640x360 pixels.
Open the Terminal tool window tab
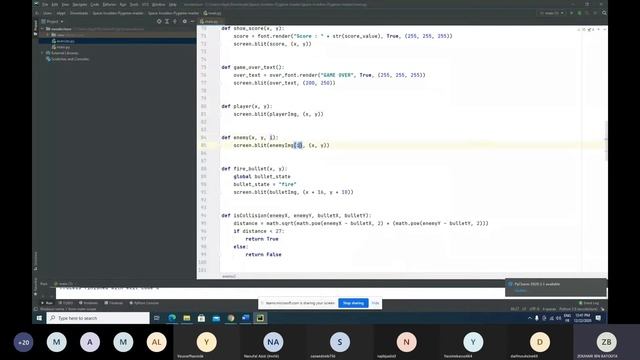(x=114, y=303)
